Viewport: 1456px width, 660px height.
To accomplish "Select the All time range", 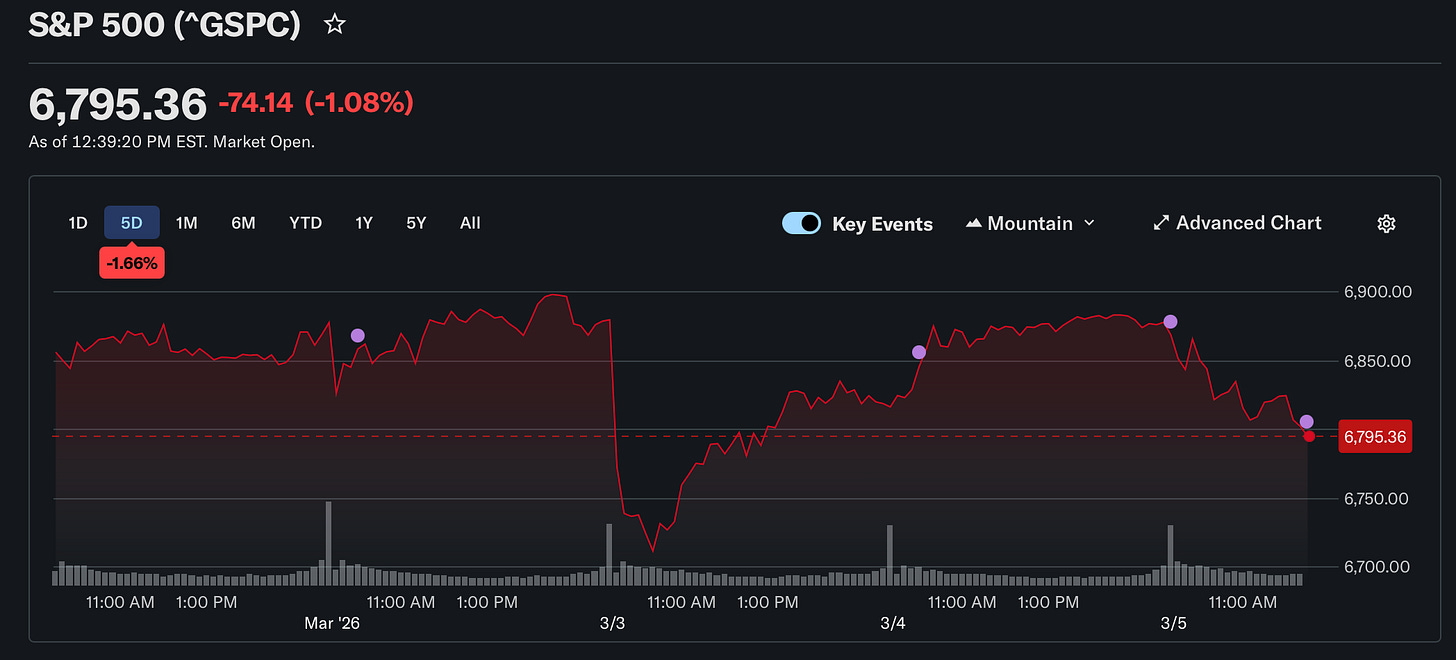I will pos(470,223).
